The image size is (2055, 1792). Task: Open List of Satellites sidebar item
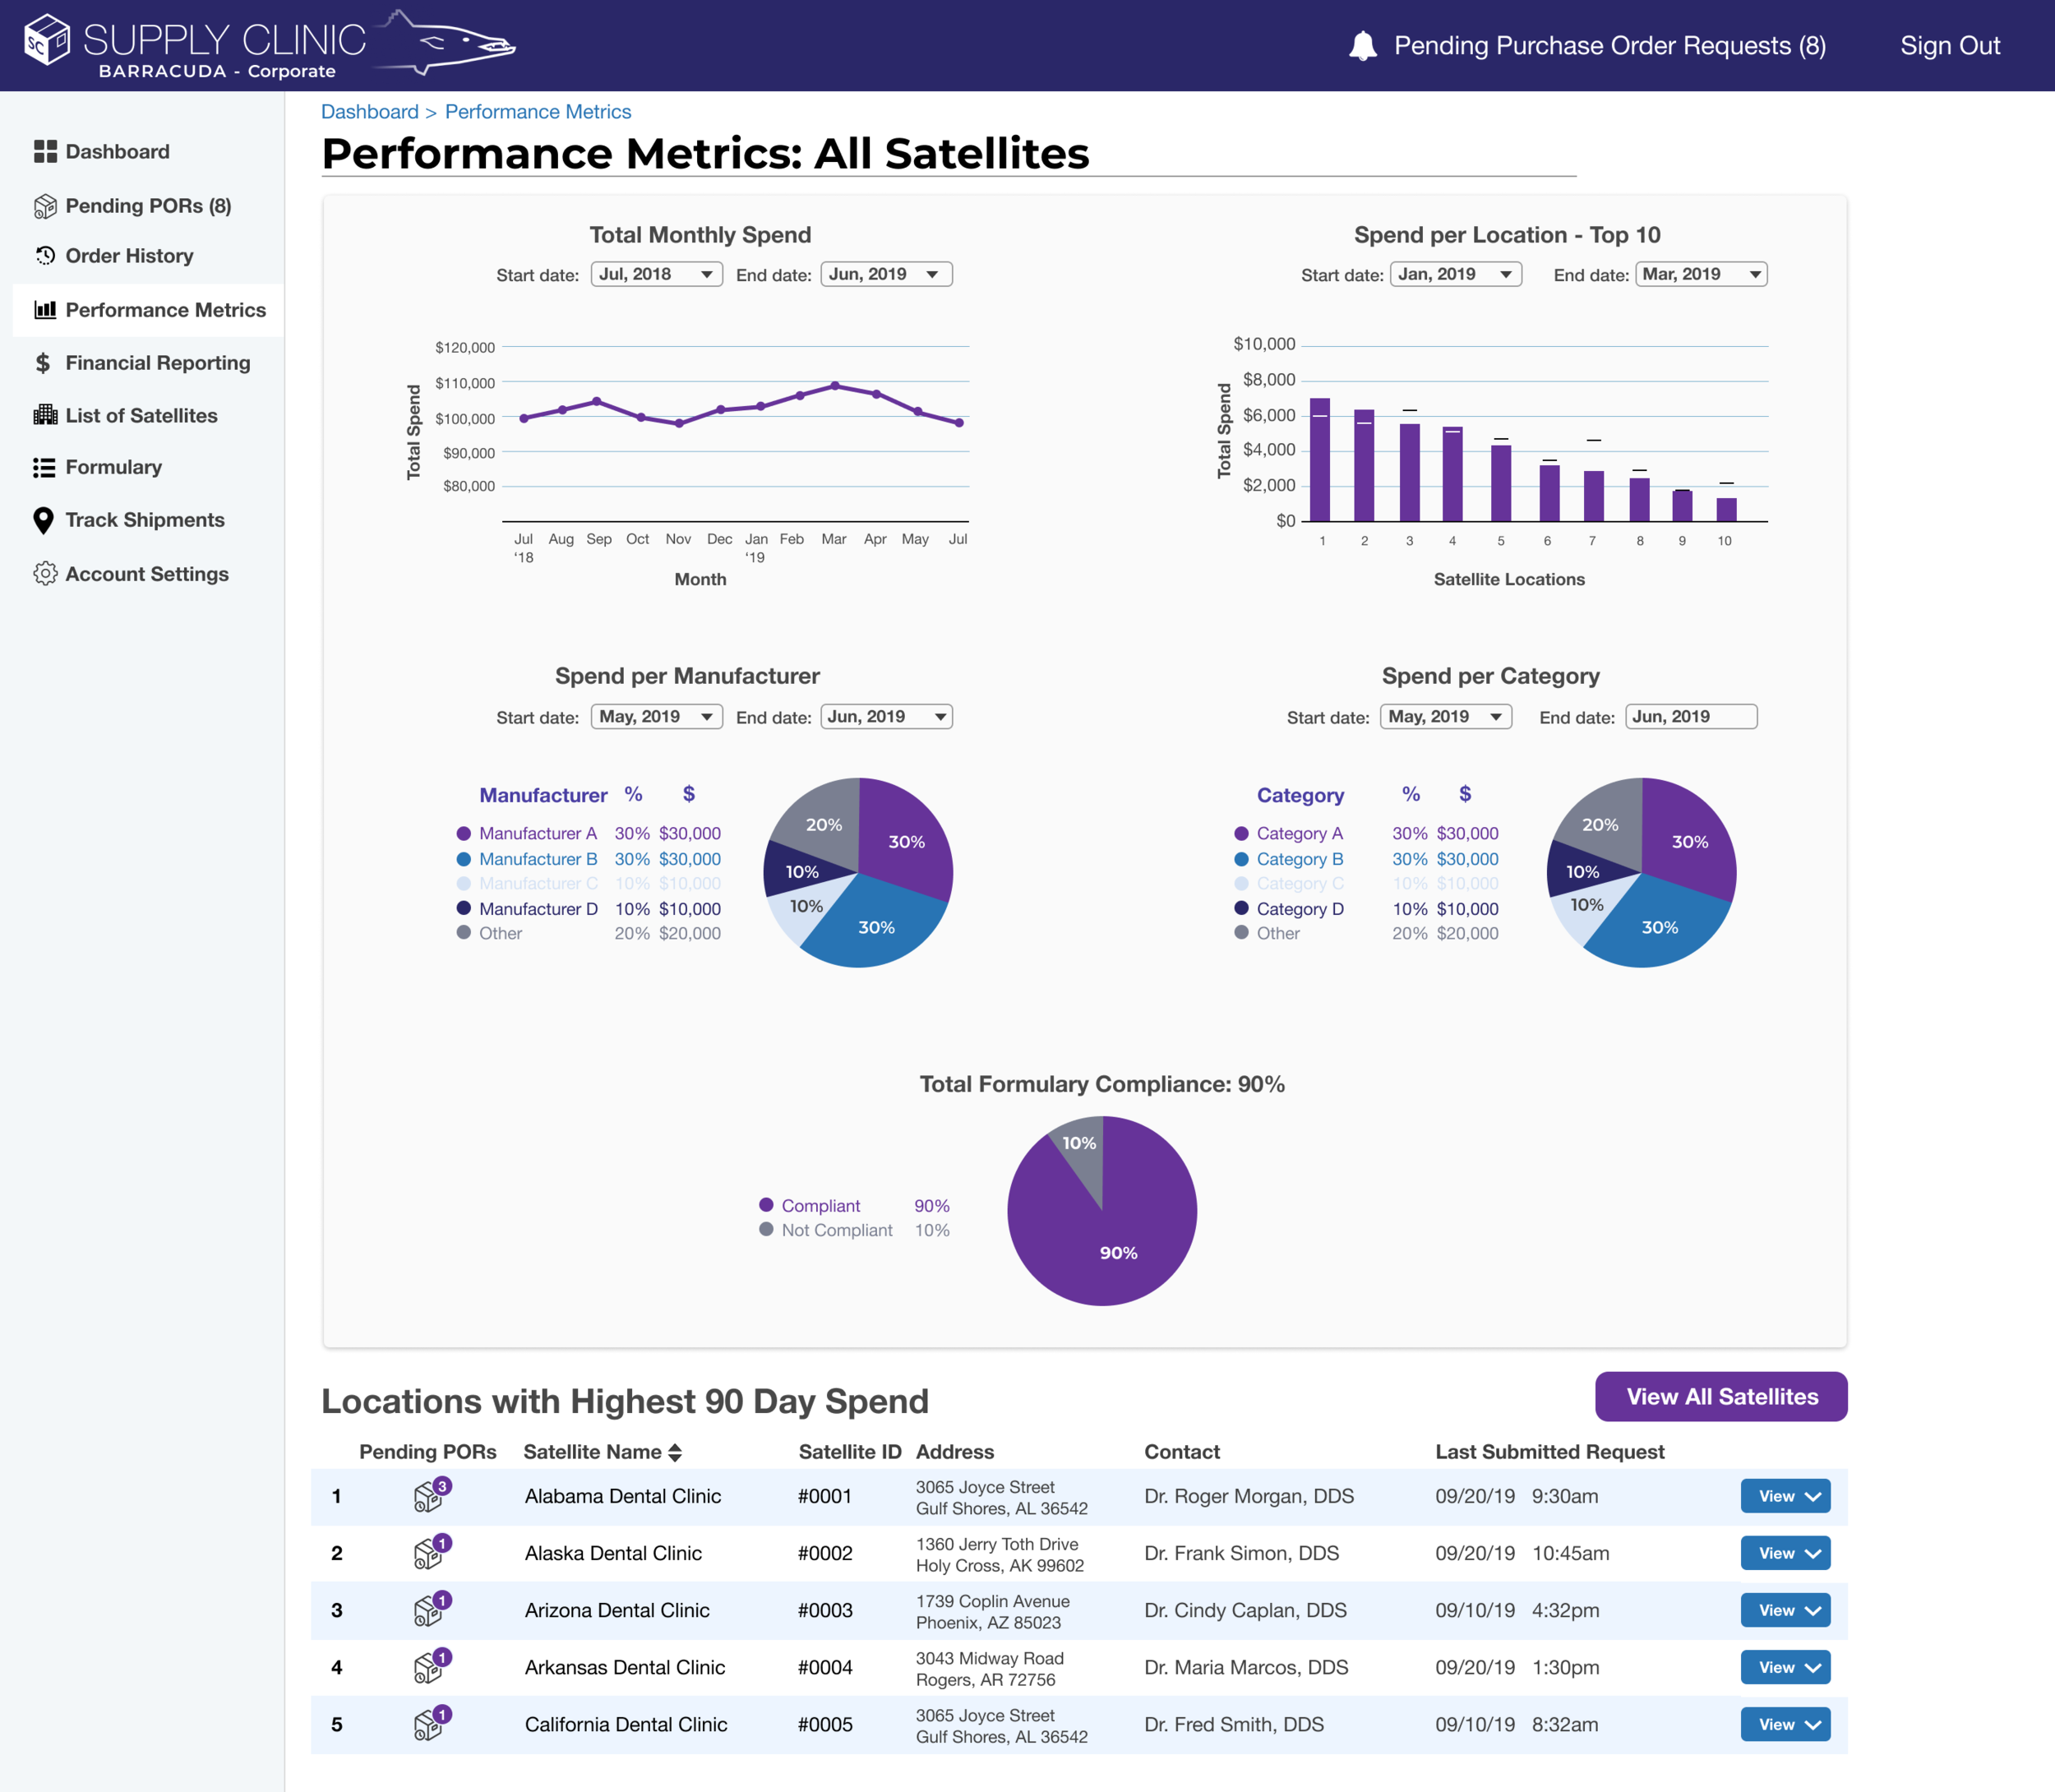[126, 415]
